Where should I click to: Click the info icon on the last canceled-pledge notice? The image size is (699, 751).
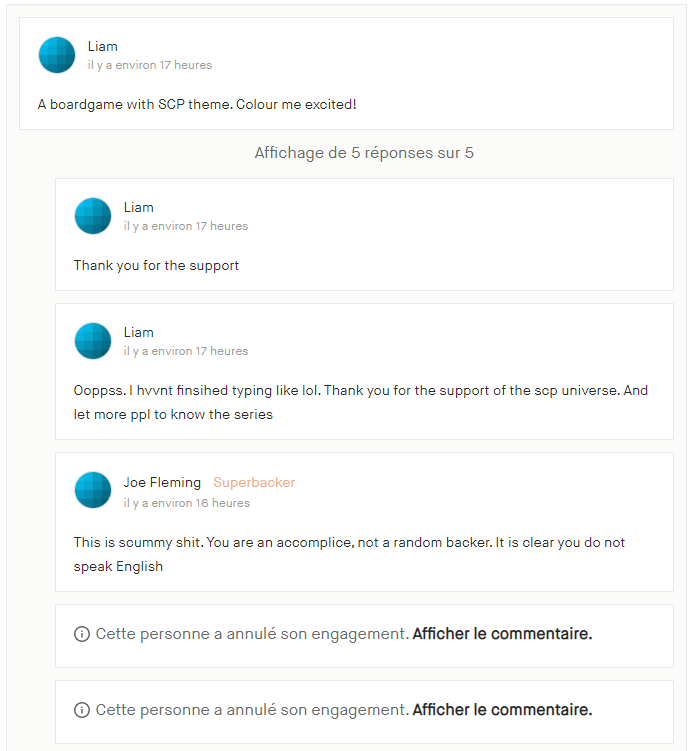pyautogui.click(x=82, y=710)
